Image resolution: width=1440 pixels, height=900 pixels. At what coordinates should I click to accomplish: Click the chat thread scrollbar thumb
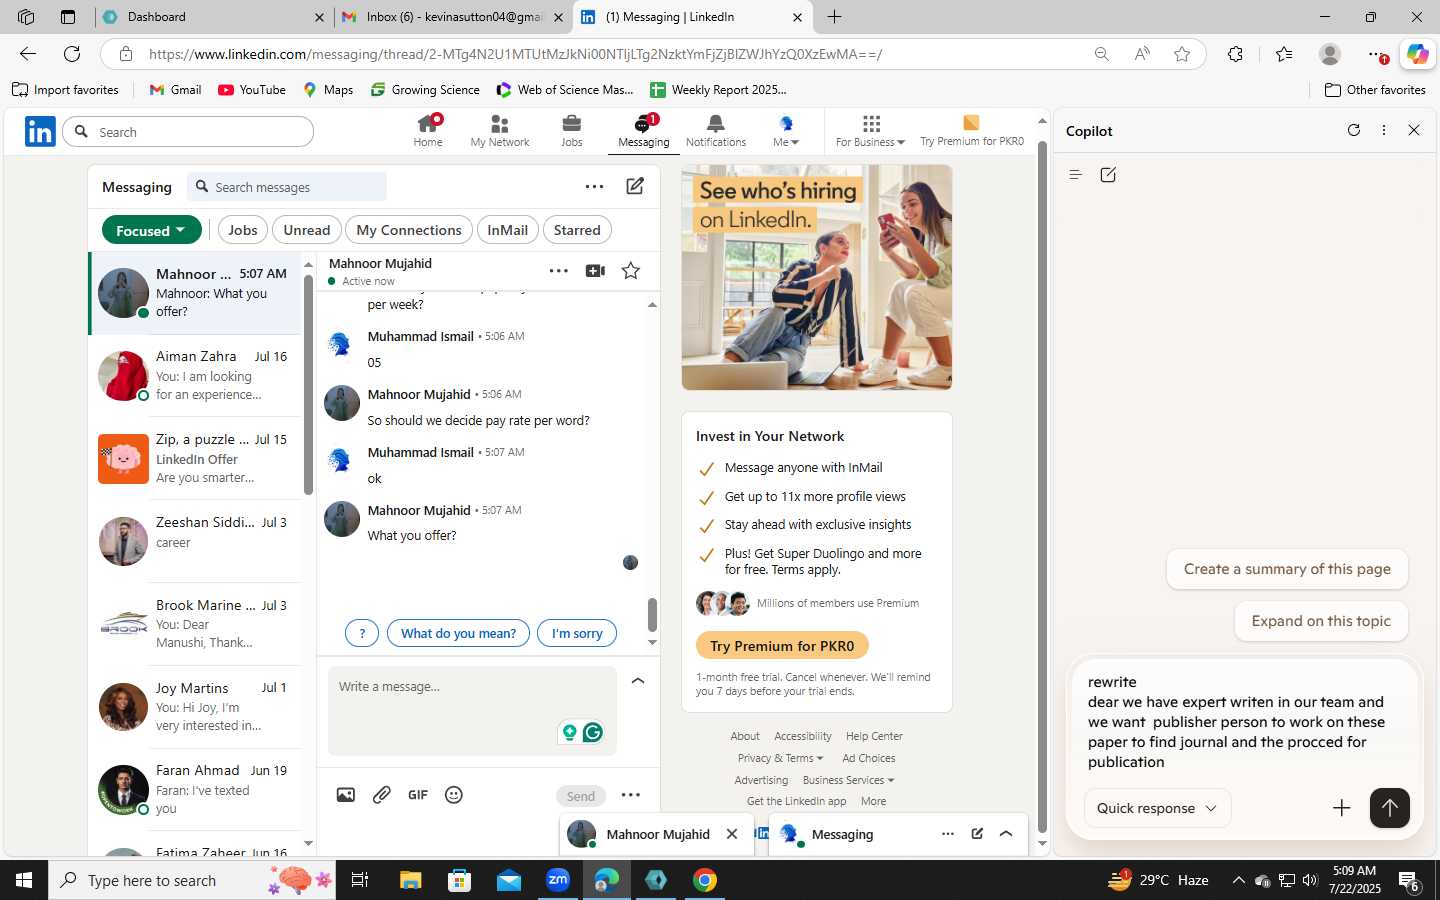click(x=652, y=615)
